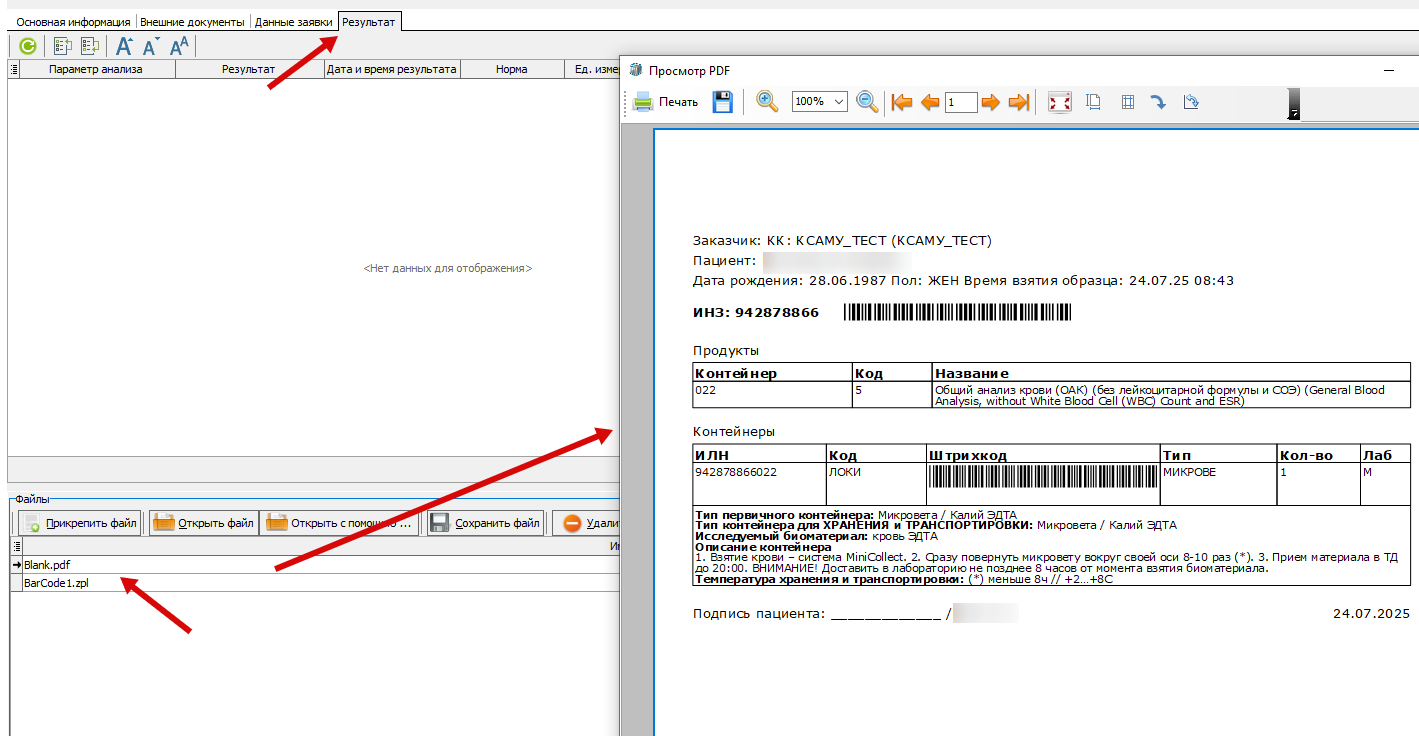Jump to the last PDF page
This screenshot has width=1419, height=736.
[x=1019, y=102]
